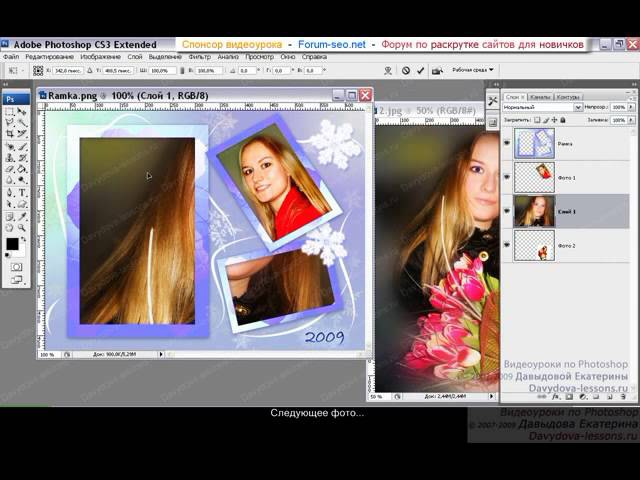Set the foreground color swatch
The height and width of the screenshot is (480, 640).
[x=12, y=244]
